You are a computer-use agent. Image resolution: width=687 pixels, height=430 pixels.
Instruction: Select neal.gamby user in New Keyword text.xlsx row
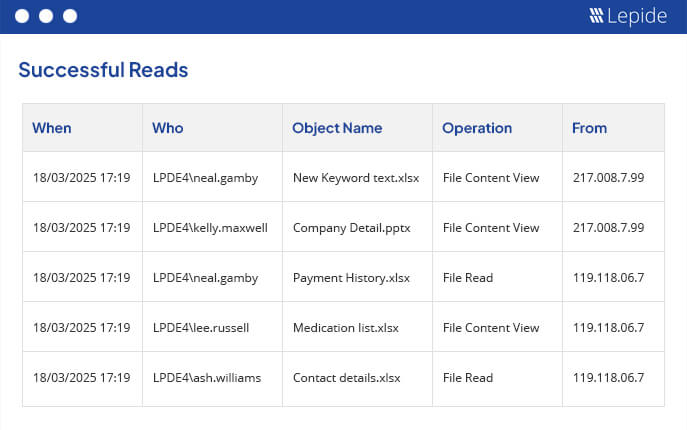pos(205,178)
